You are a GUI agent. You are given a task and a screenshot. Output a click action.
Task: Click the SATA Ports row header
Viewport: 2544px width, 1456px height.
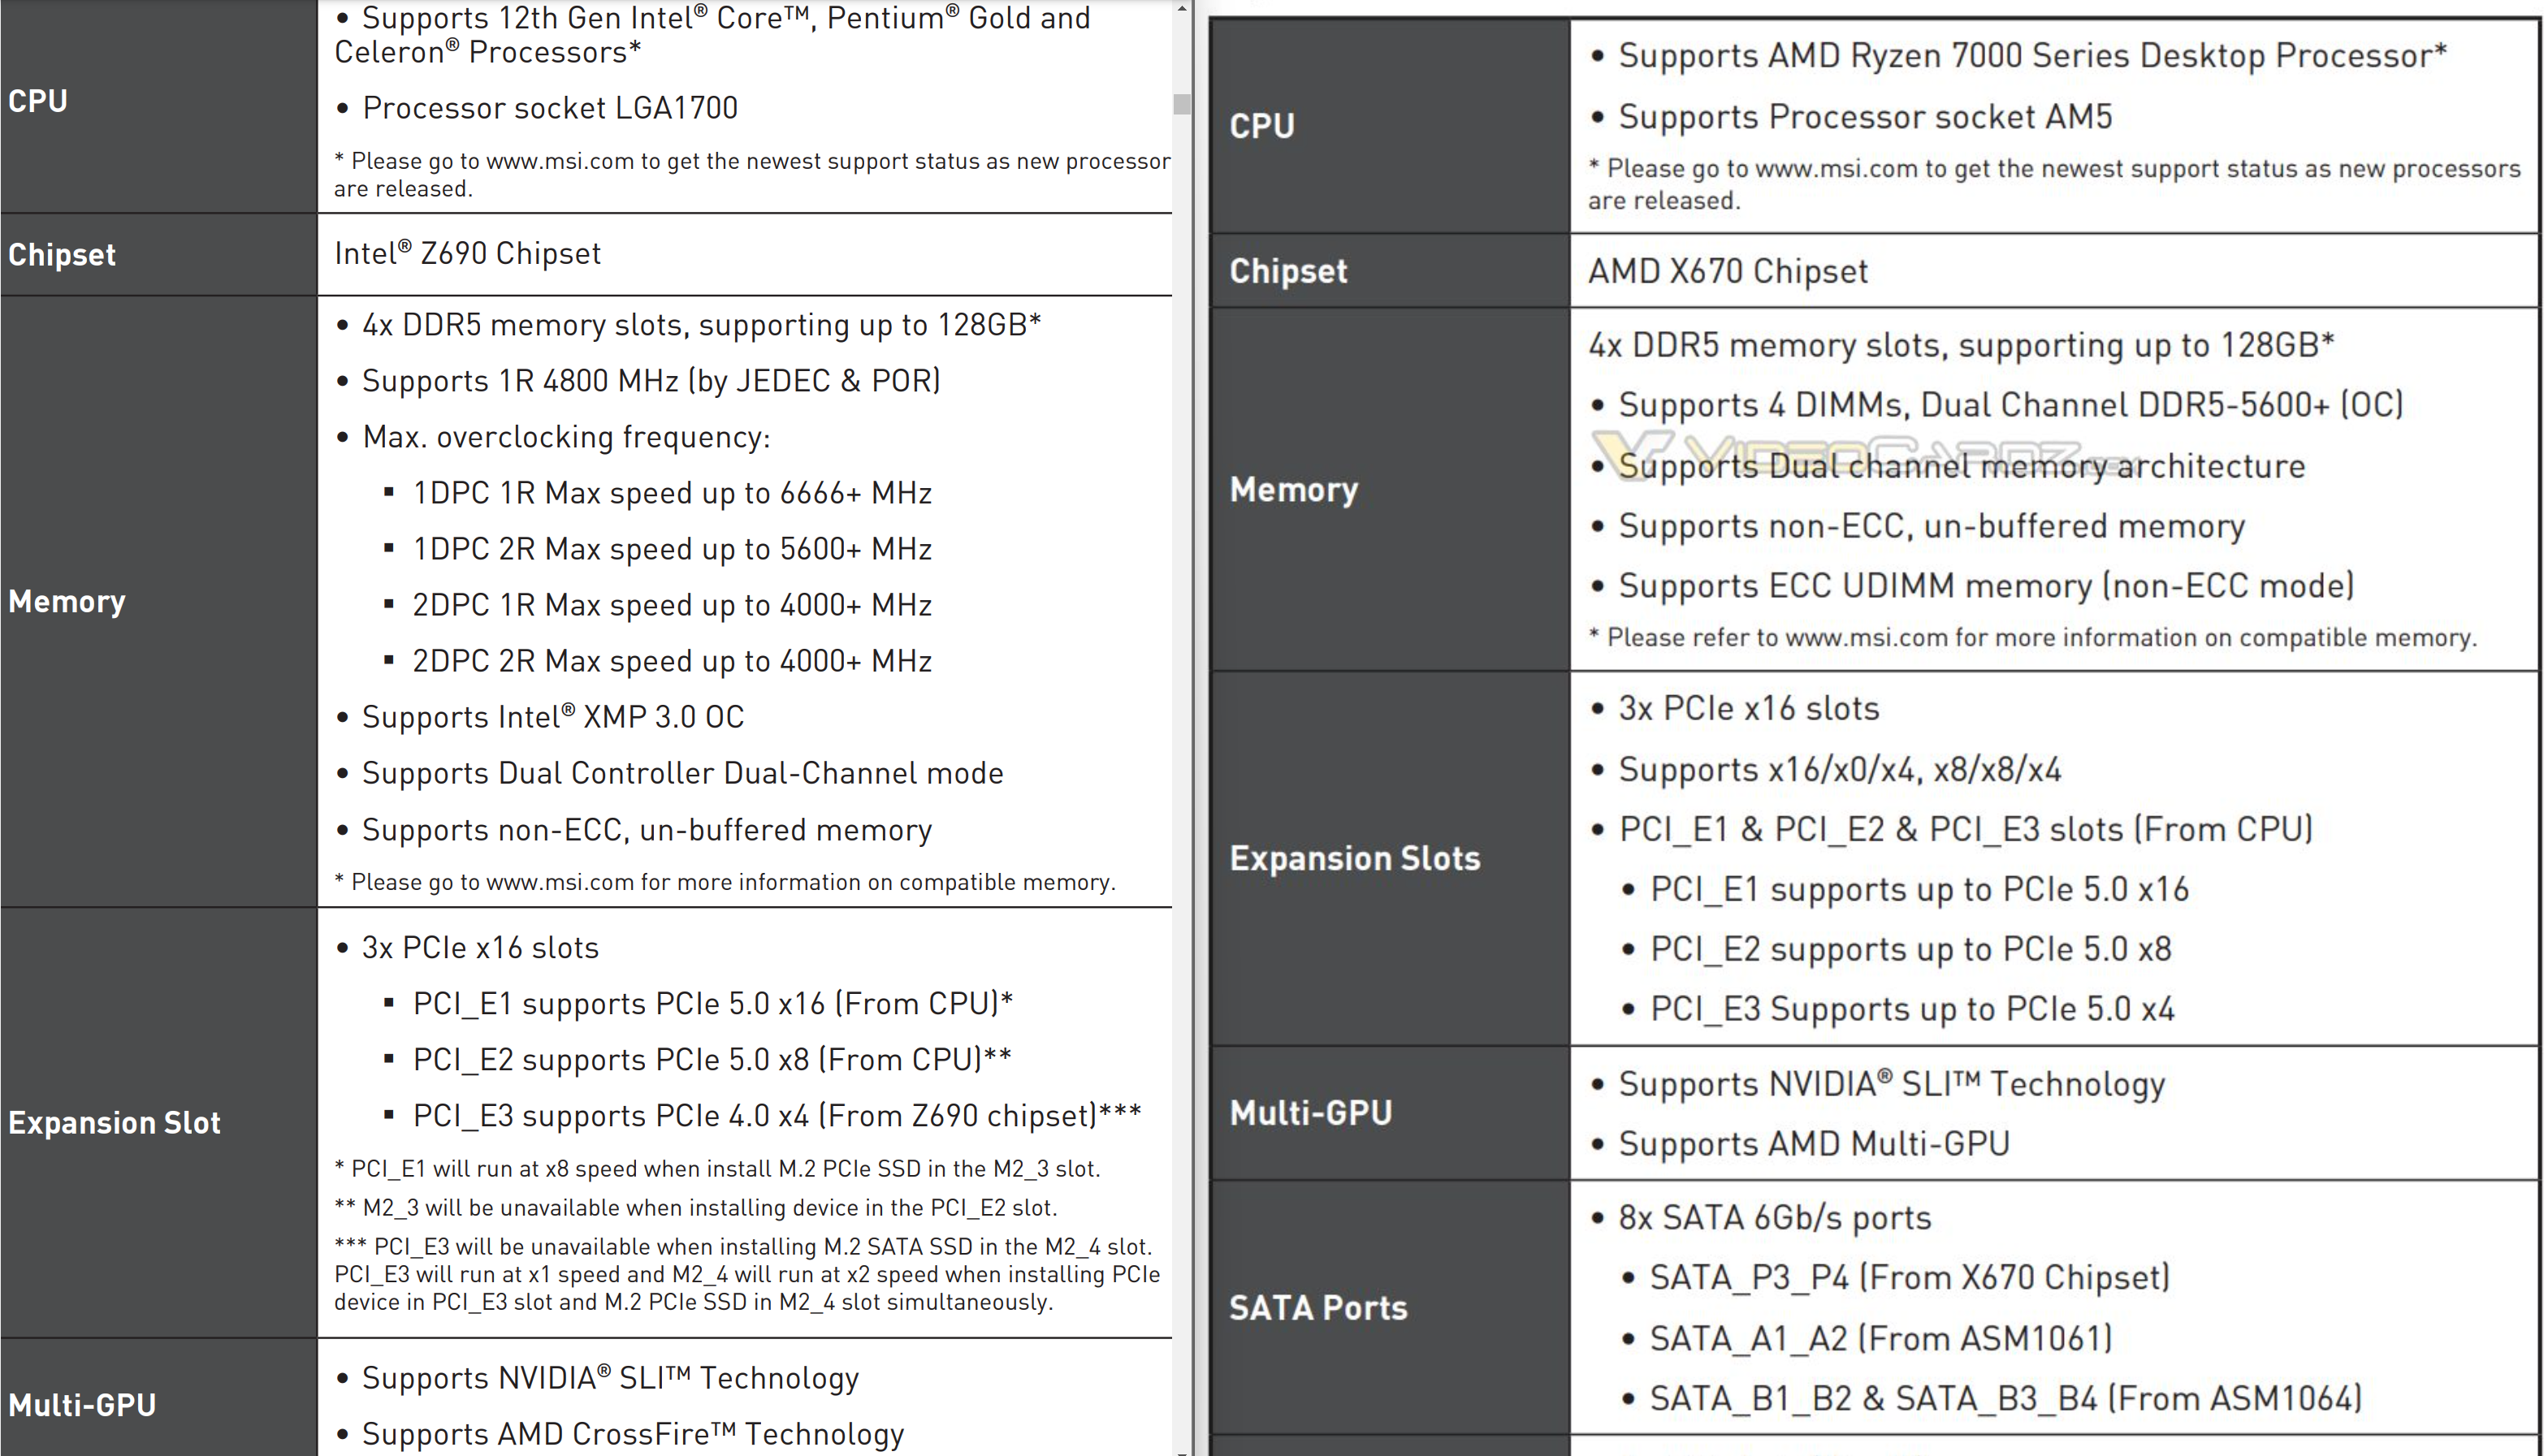(x=1317, y=1308)
